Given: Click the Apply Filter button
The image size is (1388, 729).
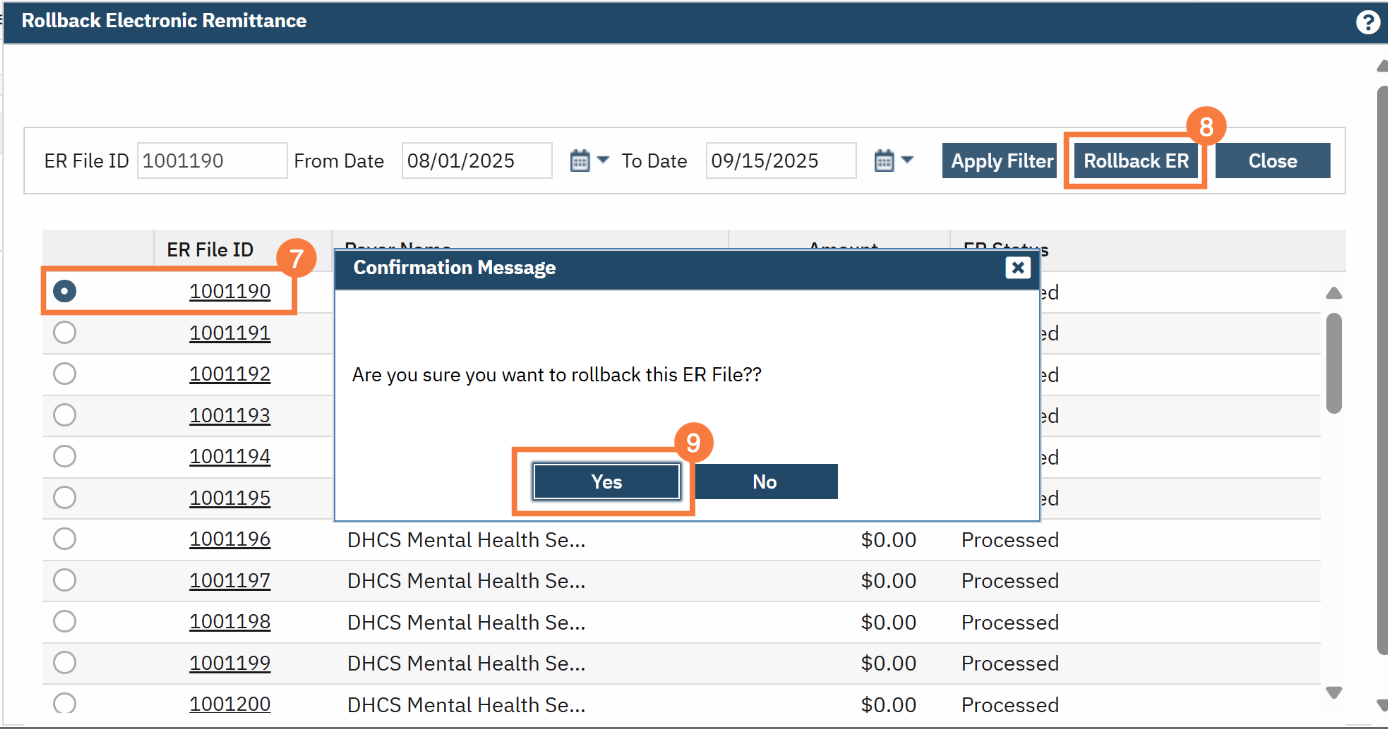Looking at the screenshot, I should [1001, 161].
